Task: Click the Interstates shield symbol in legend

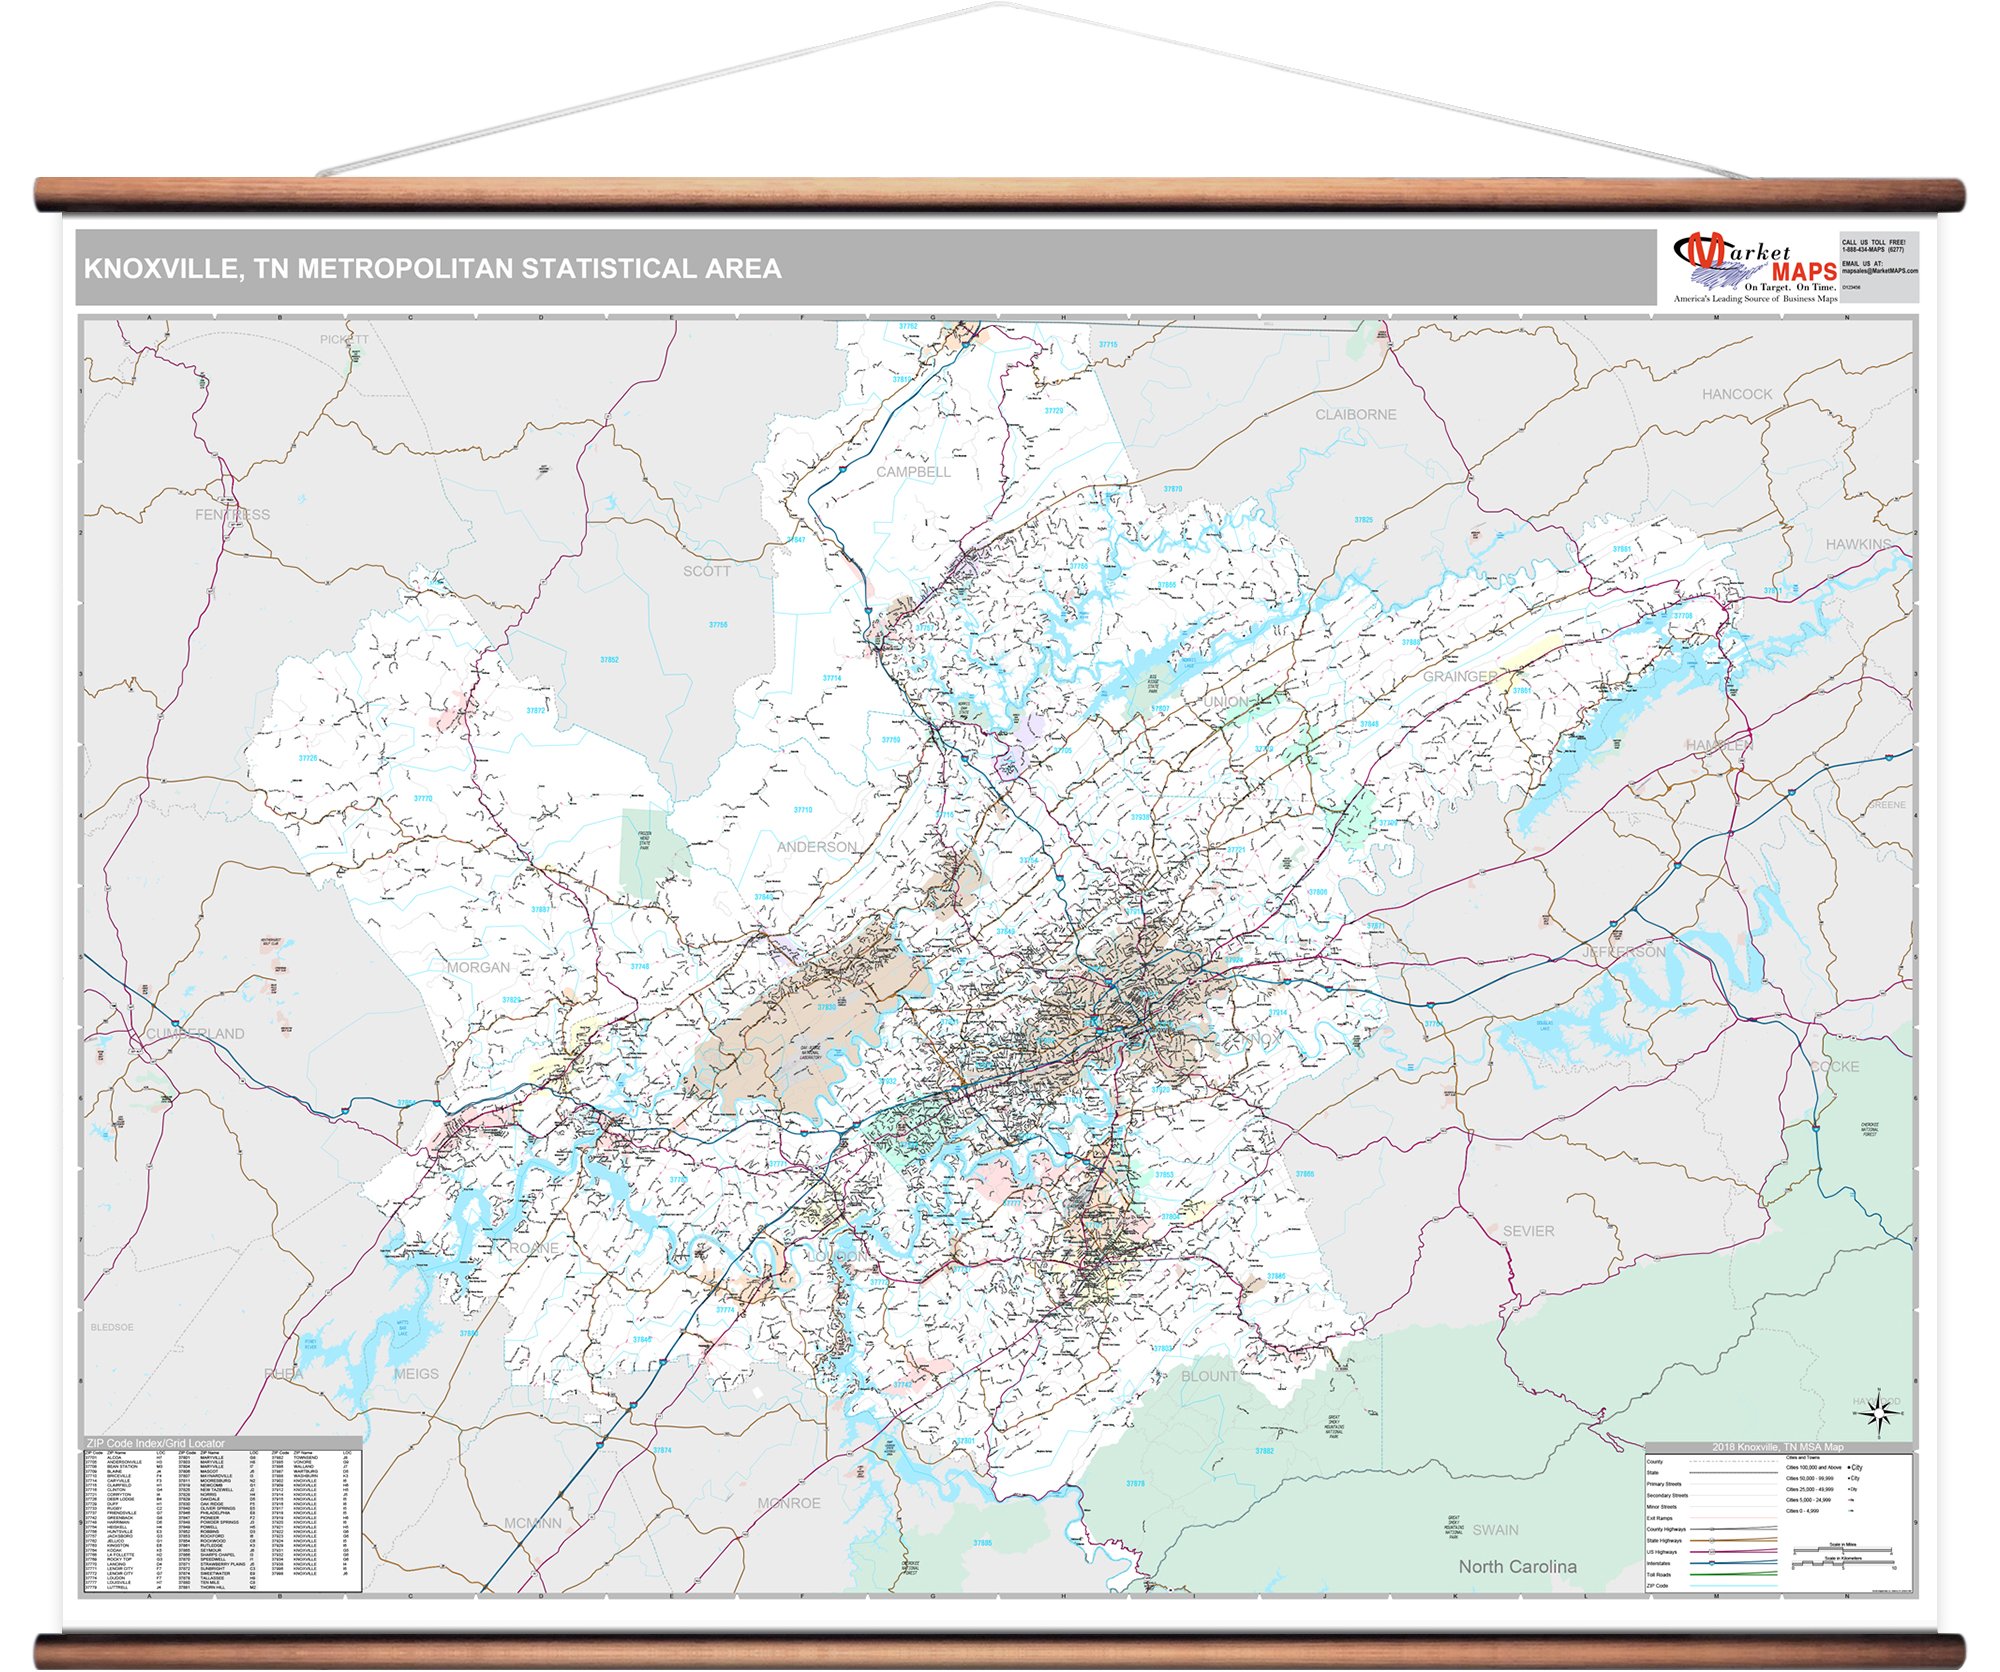Action: [1712, 1563]
